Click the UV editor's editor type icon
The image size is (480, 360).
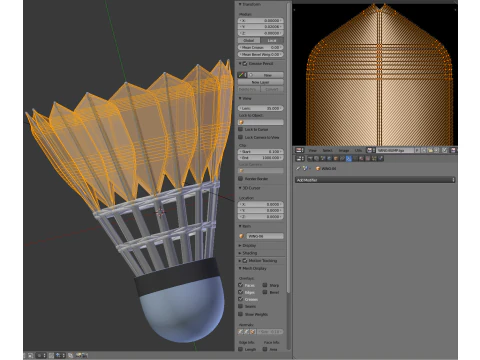[x=300, y=150]
